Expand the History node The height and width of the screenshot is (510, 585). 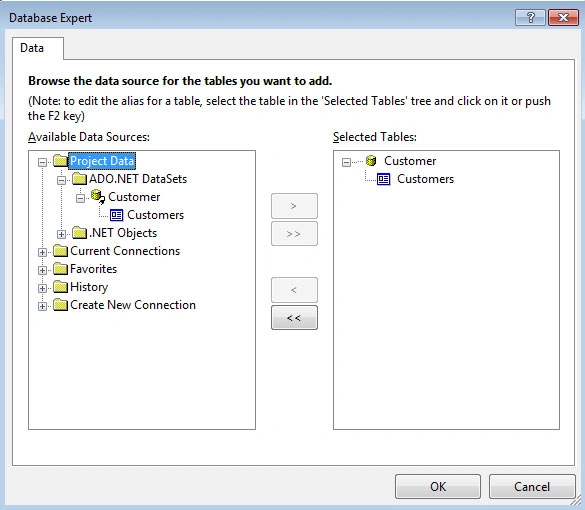[x=42, y=288]
